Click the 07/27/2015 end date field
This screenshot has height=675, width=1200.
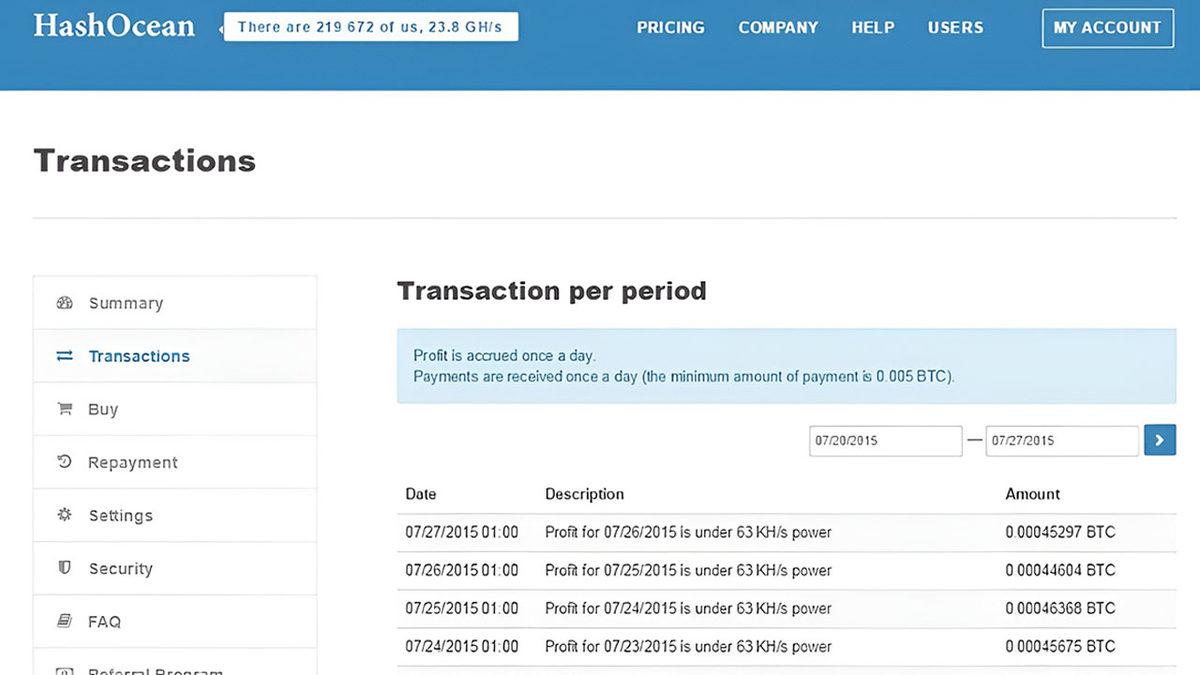[1061, 440]
